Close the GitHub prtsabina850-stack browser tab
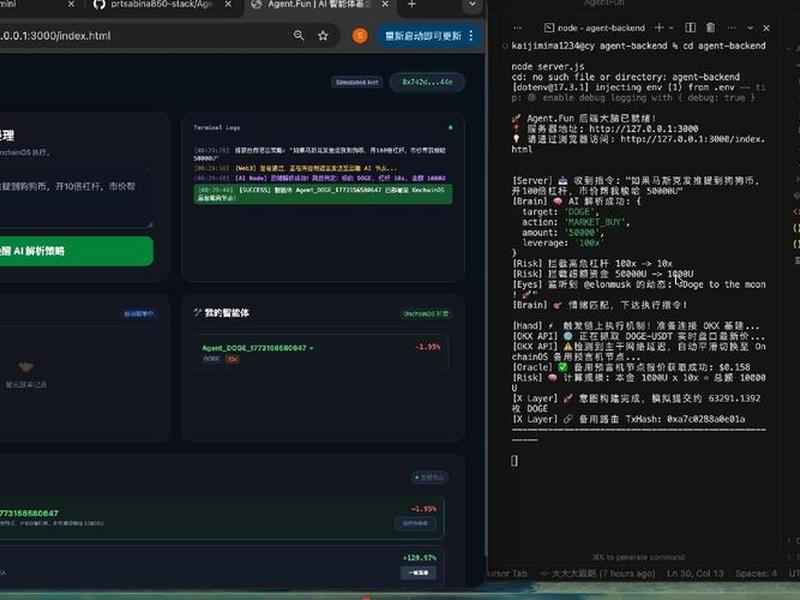 coord(228,4)
